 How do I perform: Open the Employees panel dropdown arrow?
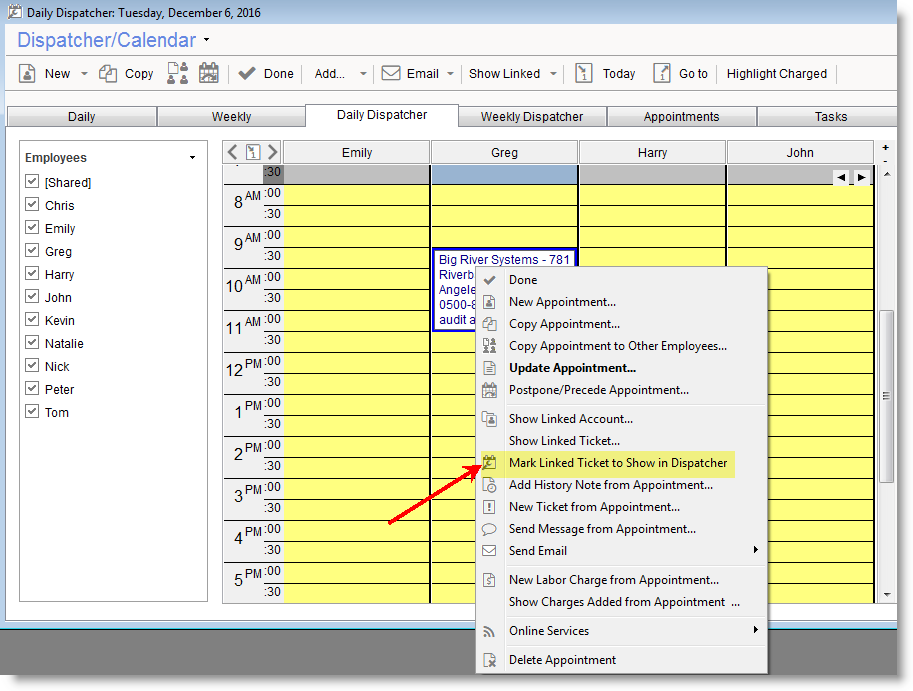click(192, 158)
